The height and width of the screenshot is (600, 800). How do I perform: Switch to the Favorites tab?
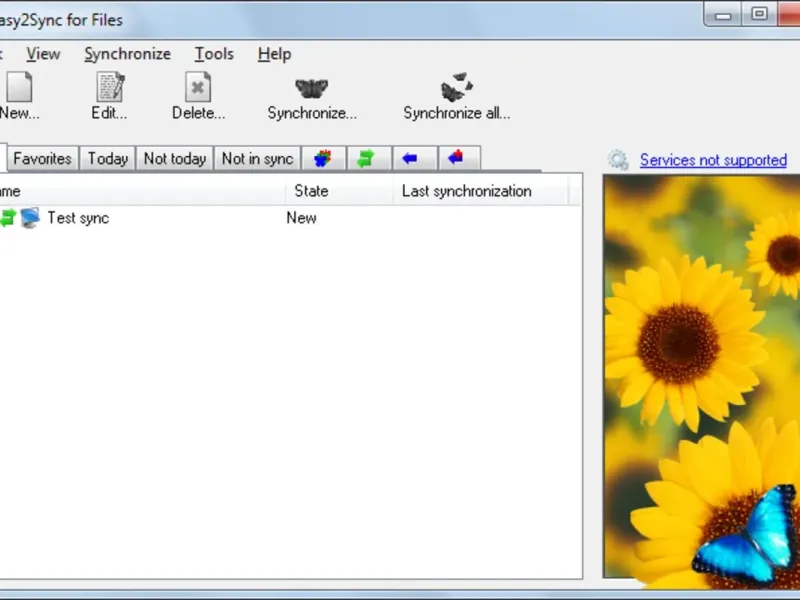[42, 159]
